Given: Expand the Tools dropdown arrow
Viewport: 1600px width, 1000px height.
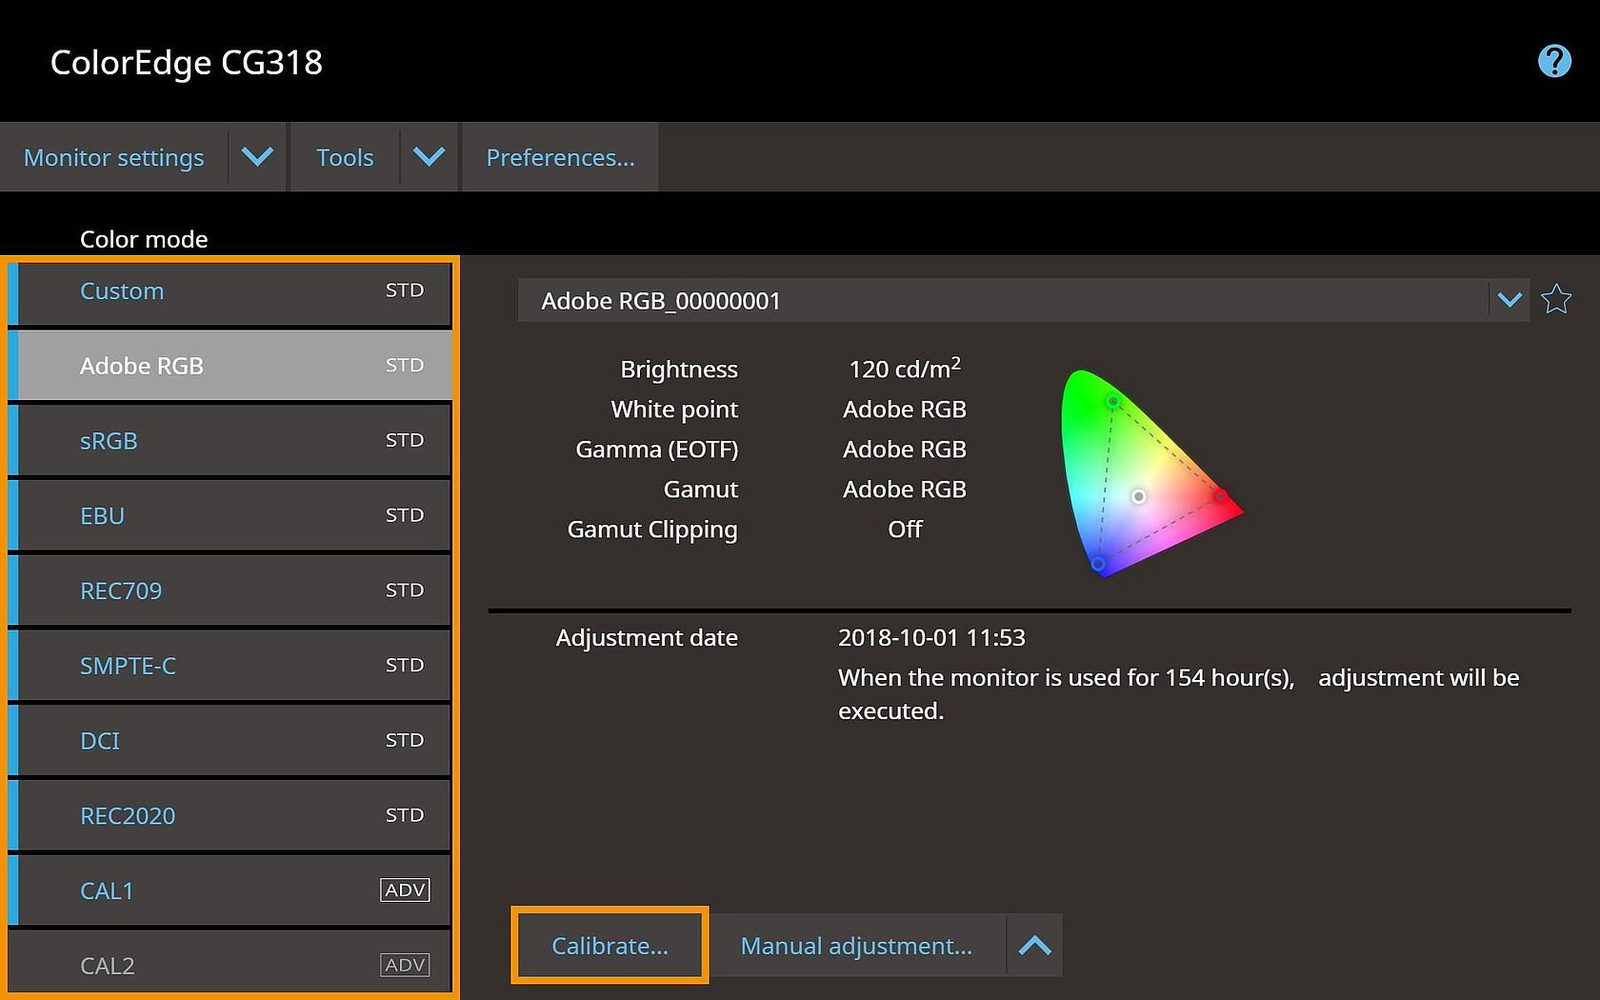Looking at the screenshot, I should coord(429,157).
